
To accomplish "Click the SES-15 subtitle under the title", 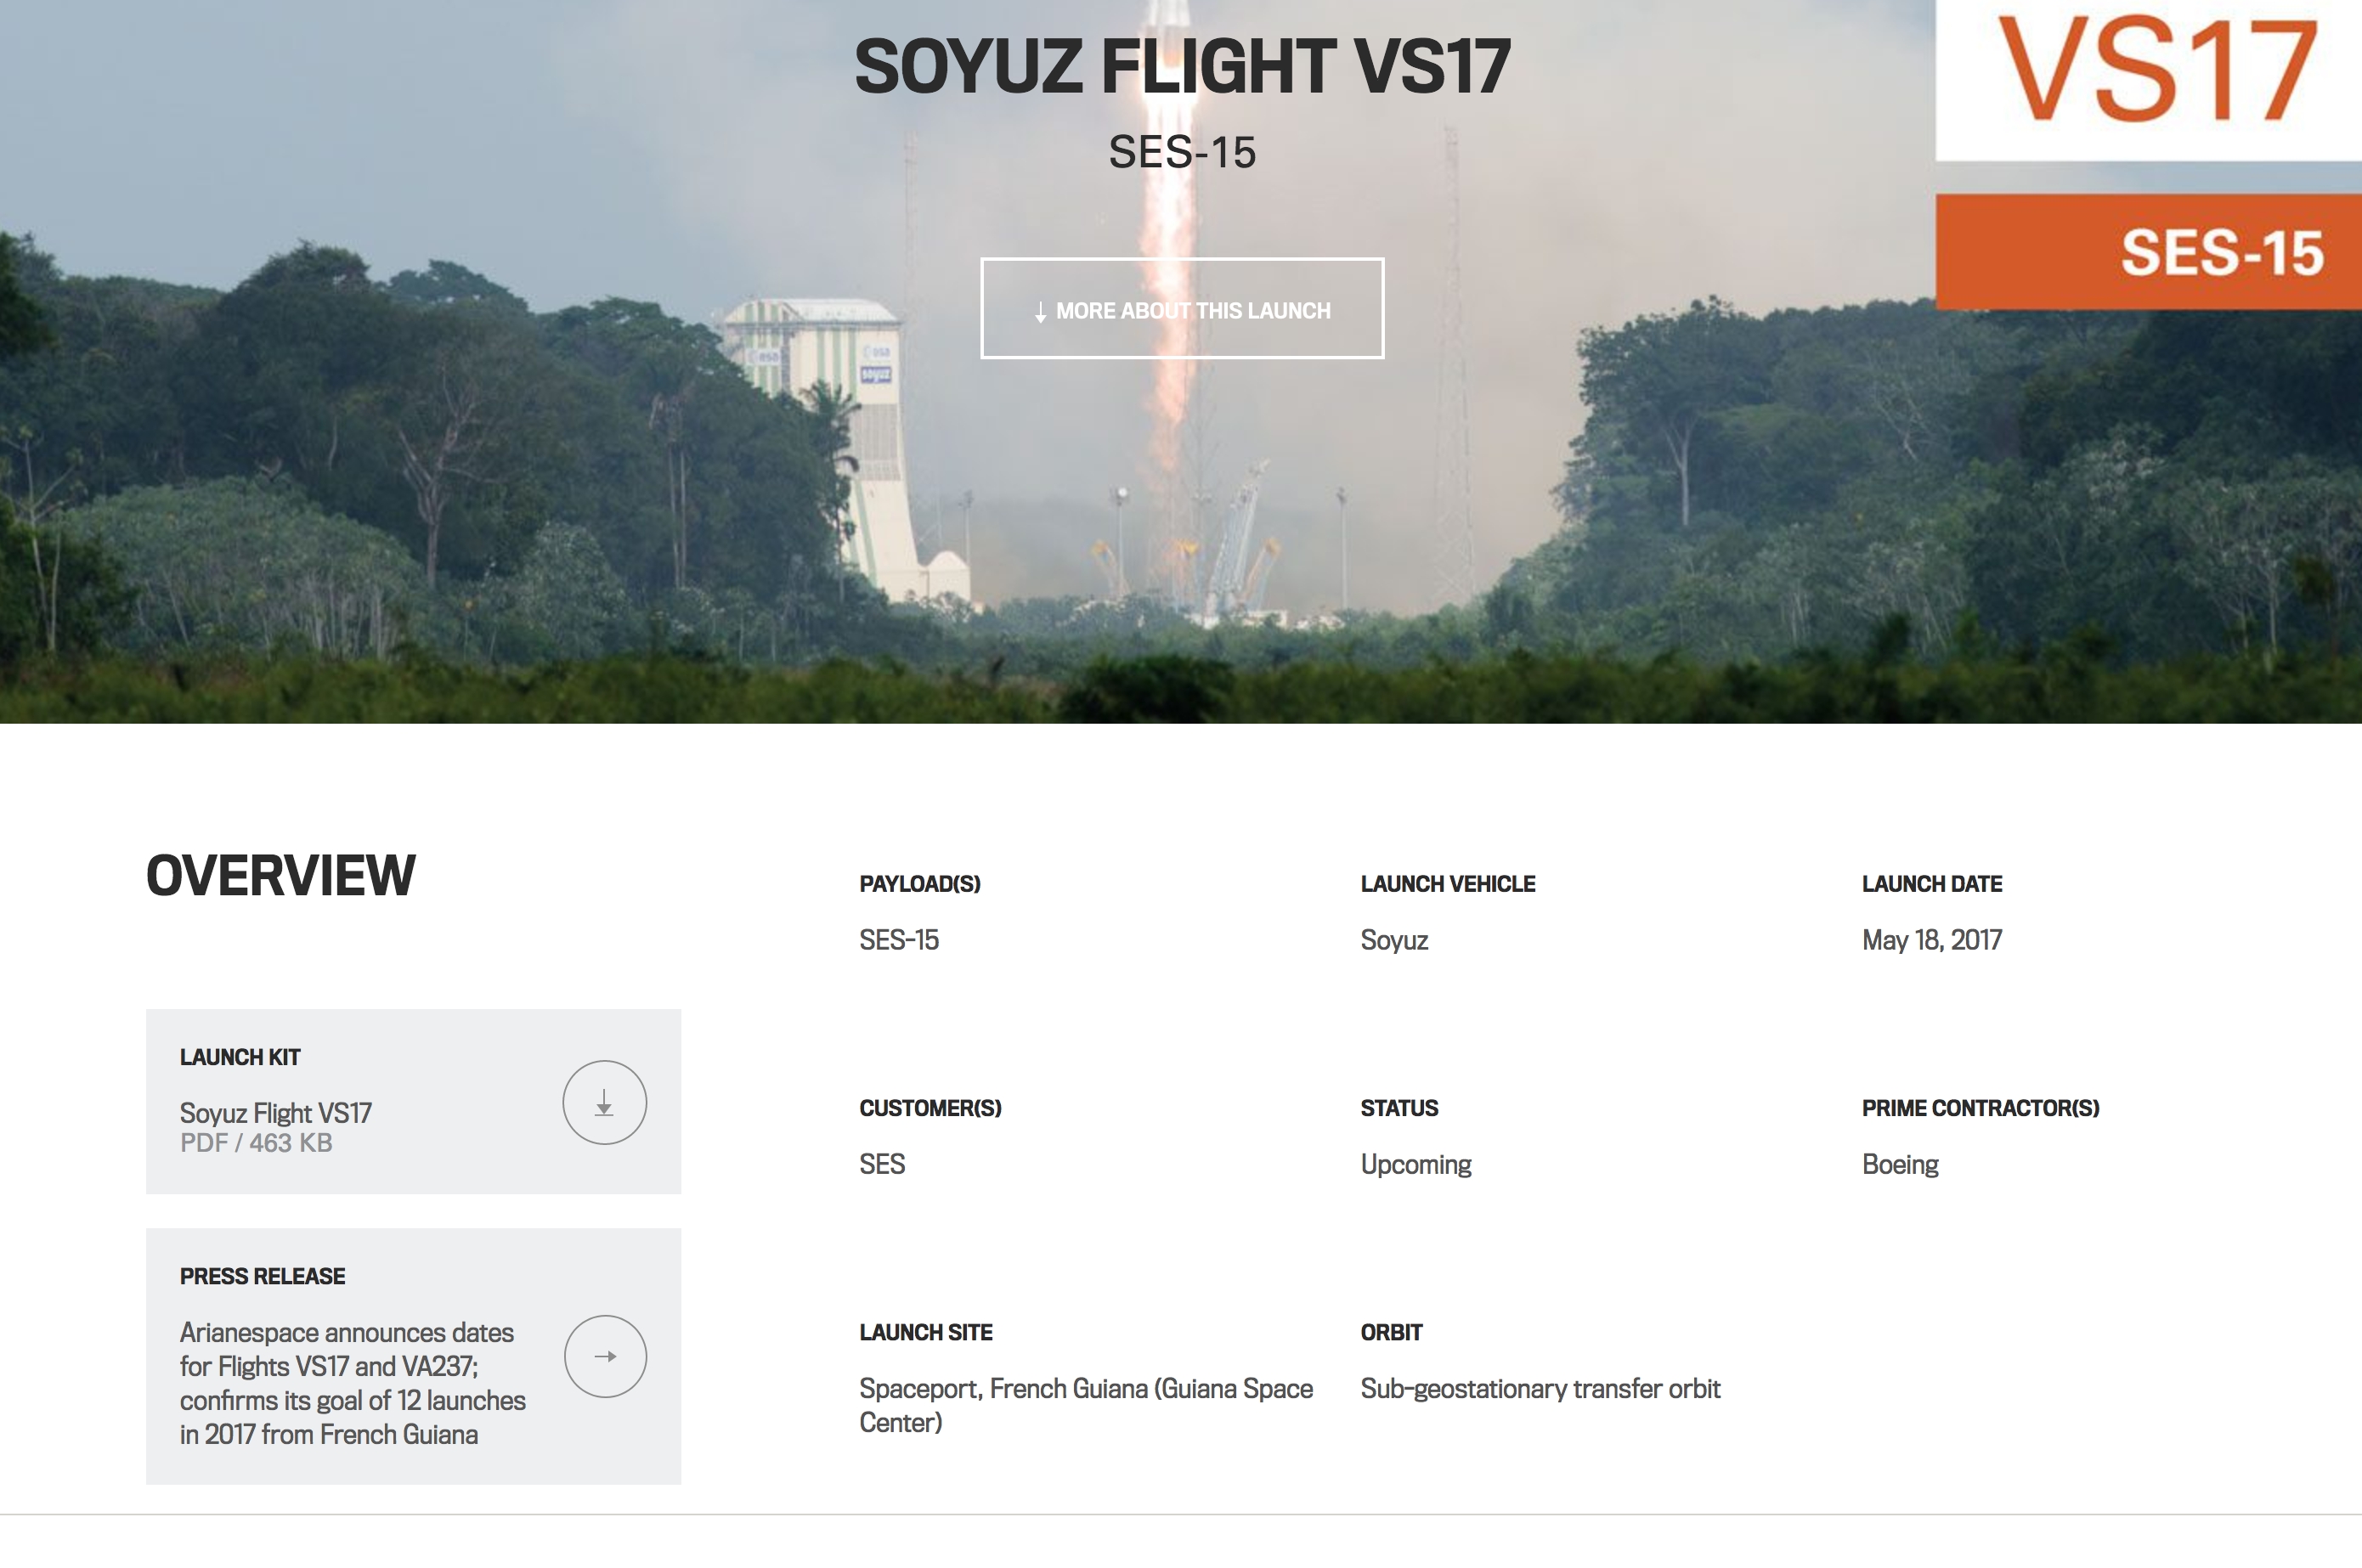I will pos(1181,152).
